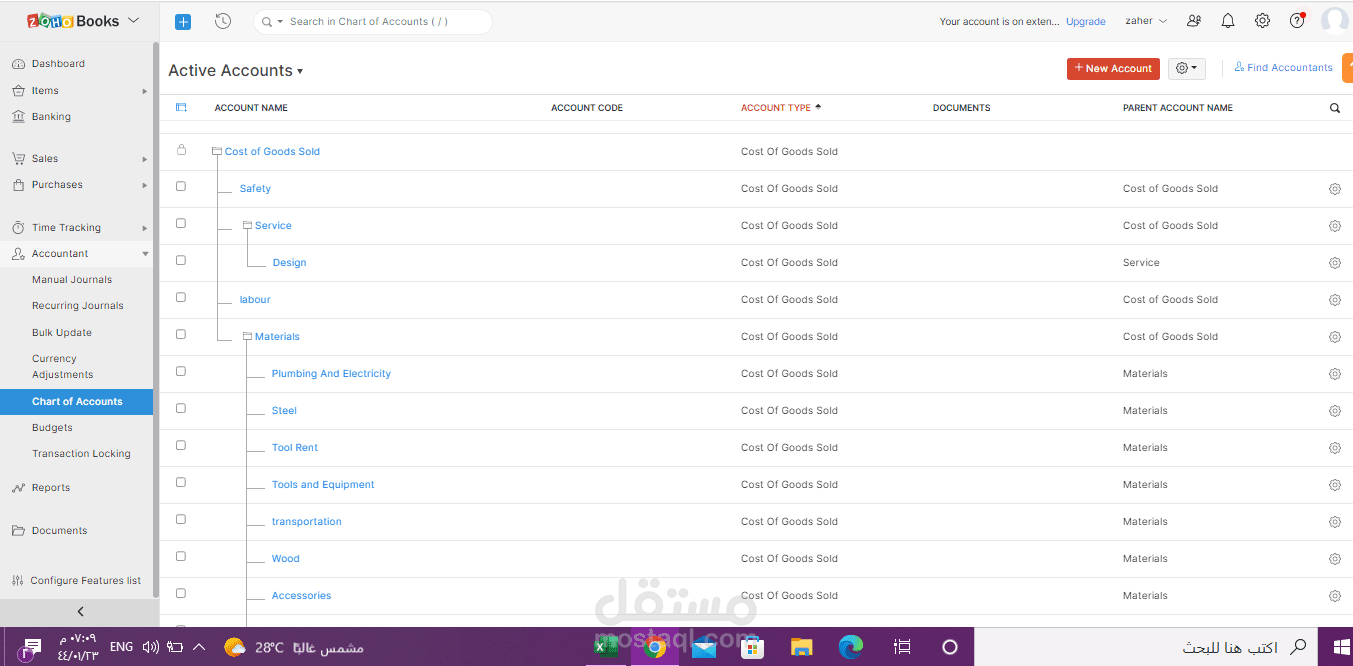1353x666 pixels.
Task: Click the search icon in table header
Action: click(x=1334, y=108)
